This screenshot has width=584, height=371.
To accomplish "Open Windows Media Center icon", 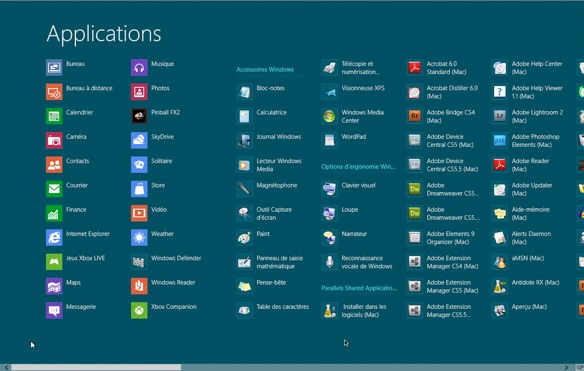I will coord(330,116).
